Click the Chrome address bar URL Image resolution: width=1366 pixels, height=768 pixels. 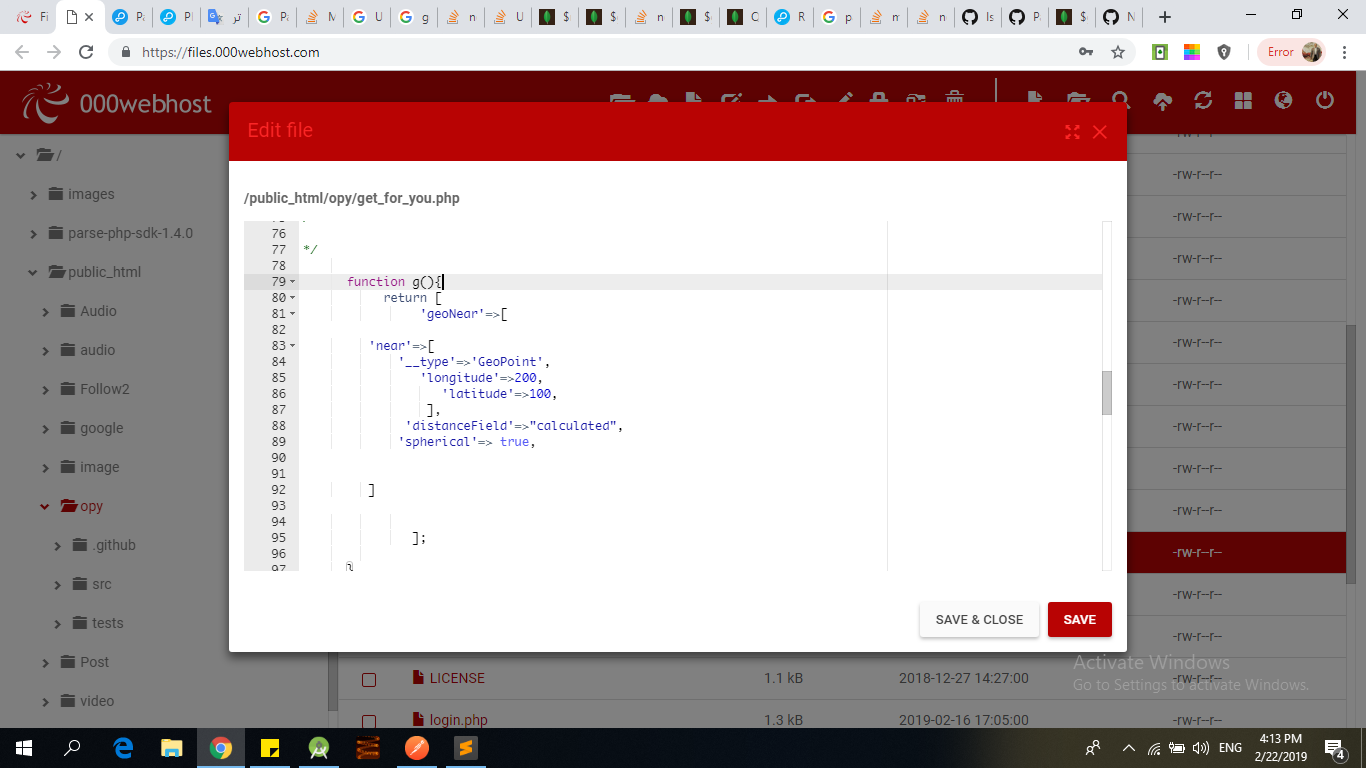tap(231, 52)
